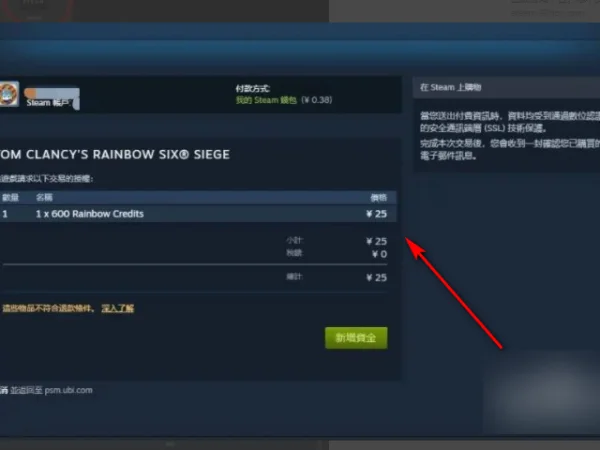Screen dimensions: 600x450
Task: Click the 價格 price column header
Action: pos(378,197)
